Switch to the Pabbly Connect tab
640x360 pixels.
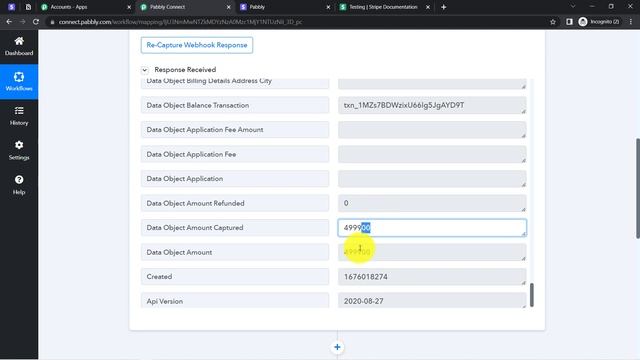184,7
